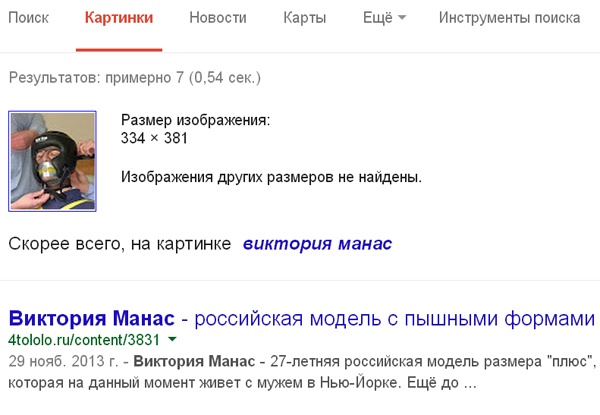Image resolution: width=600 pixels, height=415 pixels.
Task: Switch to the Новости tab
Action: coord(217,18)
